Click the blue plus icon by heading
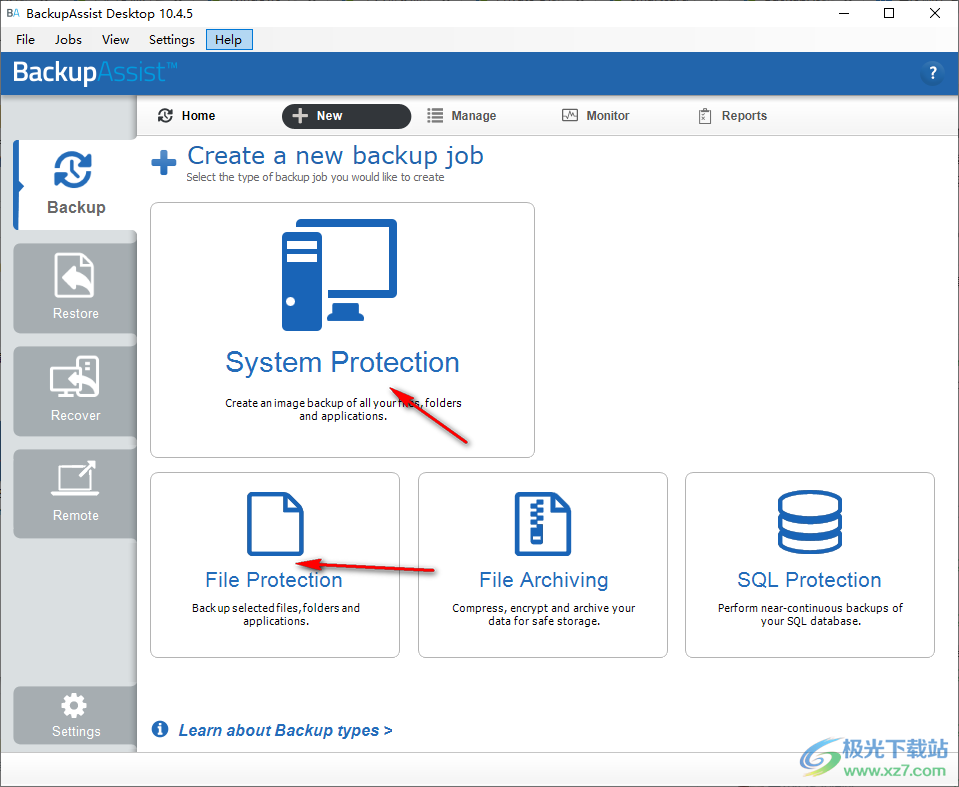Image resolution: width=959 pixels, height=787 pixels. [x=164, y=163]
